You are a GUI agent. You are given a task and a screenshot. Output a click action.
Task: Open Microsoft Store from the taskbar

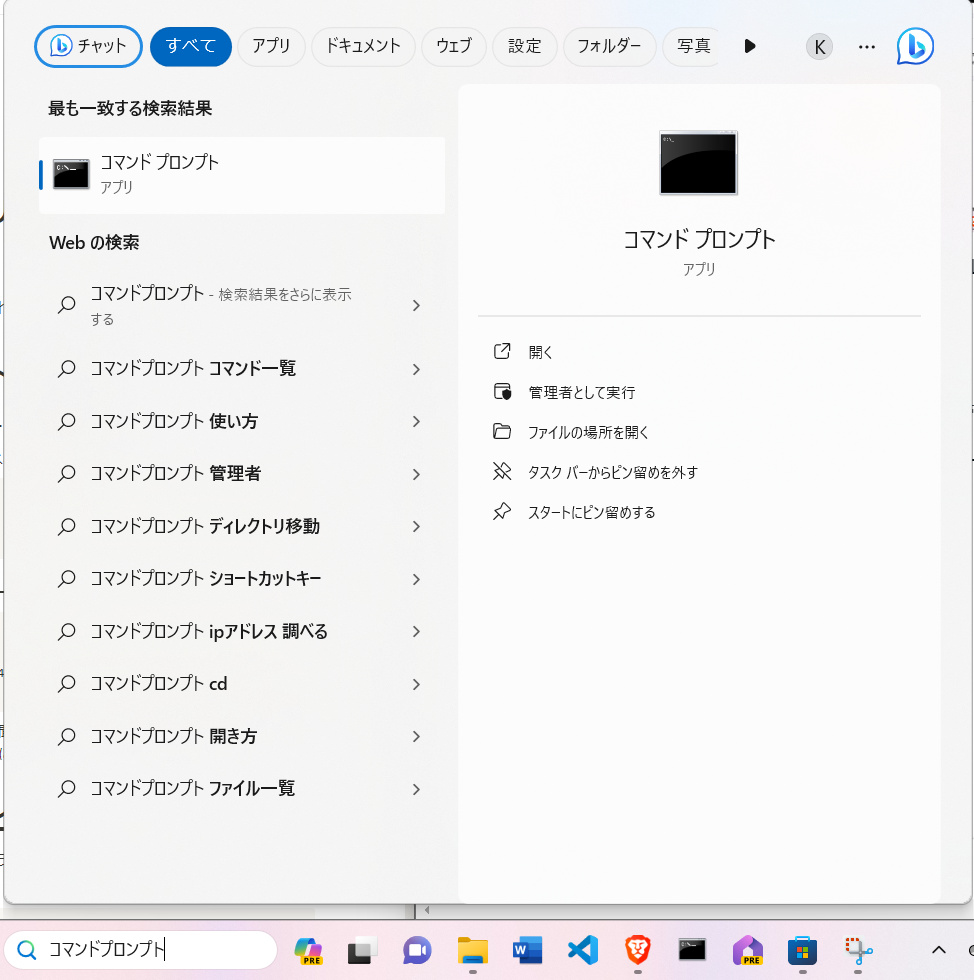tap(802, 950)
